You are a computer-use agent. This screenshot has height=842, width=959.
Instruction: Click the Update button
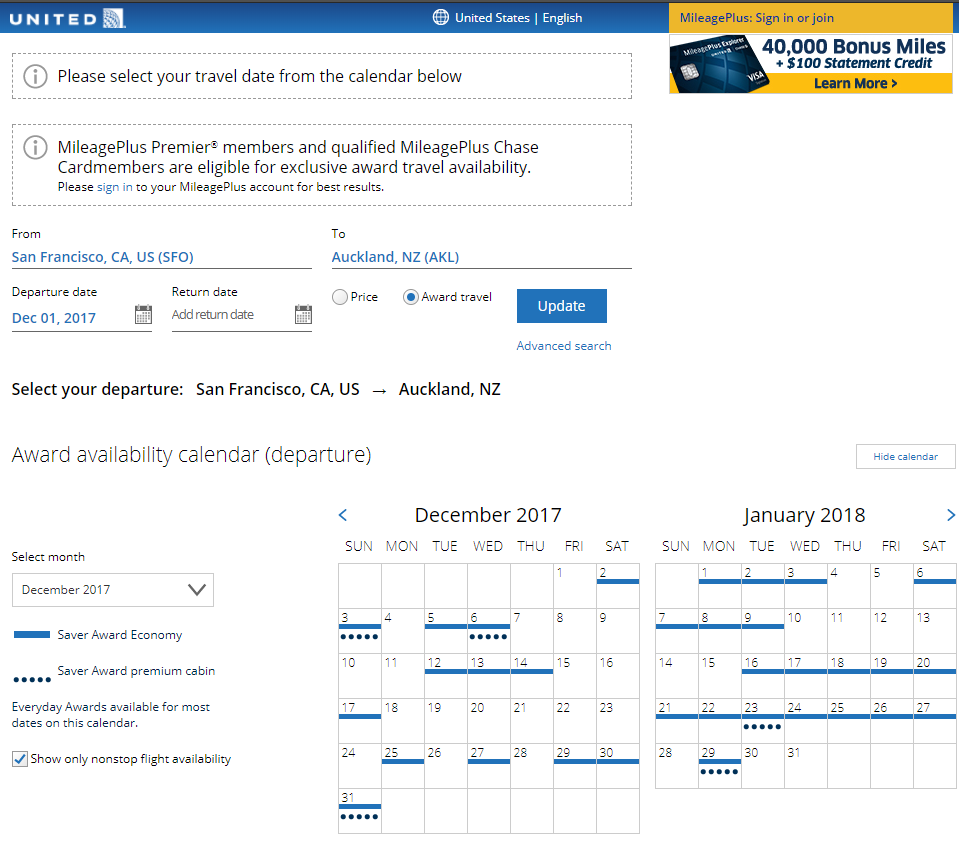(x=561, y=306)
